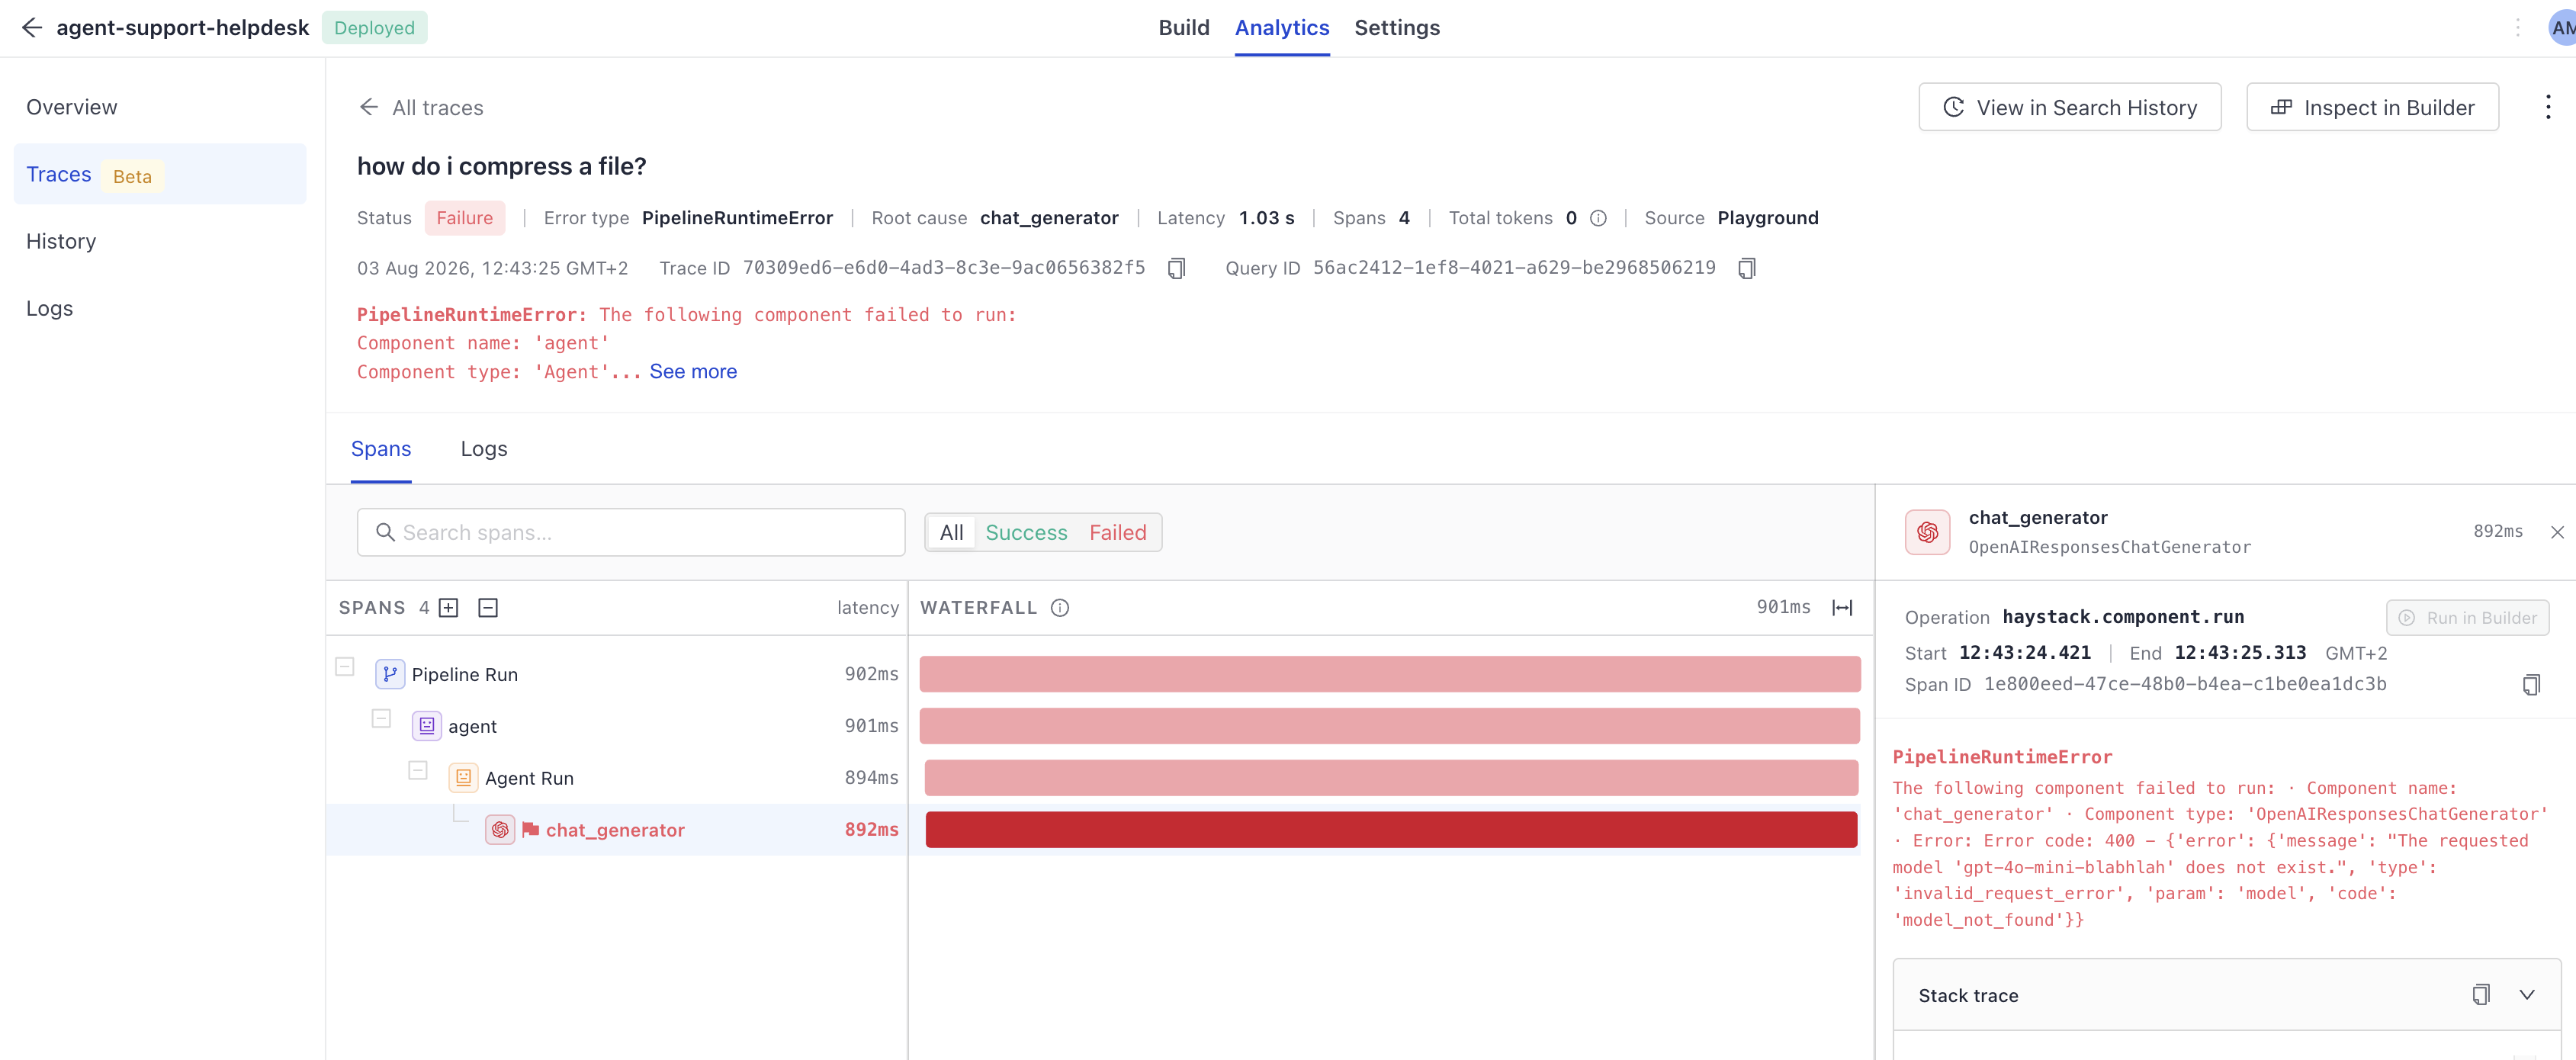2576x1060 pixels.
Task: Copy the Query ID to clipboard
Action: point(1747,268)
